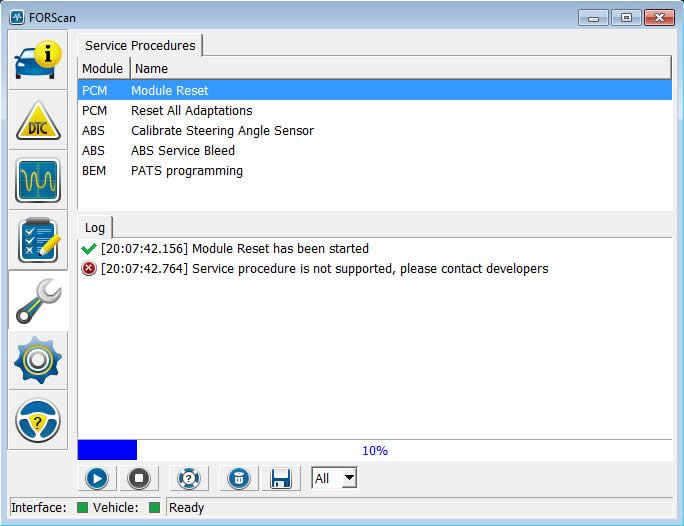Open the tests checklist section
The width and height of the screenshot is (684, 526).
point(38,240)
